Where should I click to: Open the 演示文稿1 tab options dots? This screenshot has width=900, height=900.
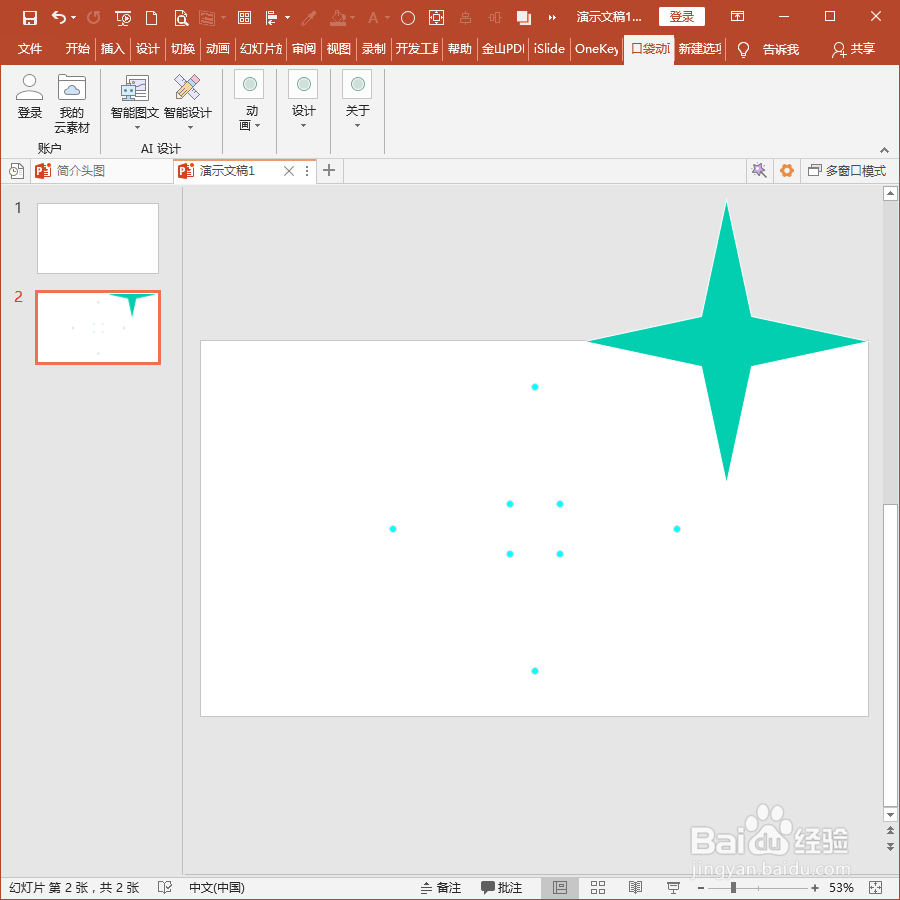(x=307, y=170)
